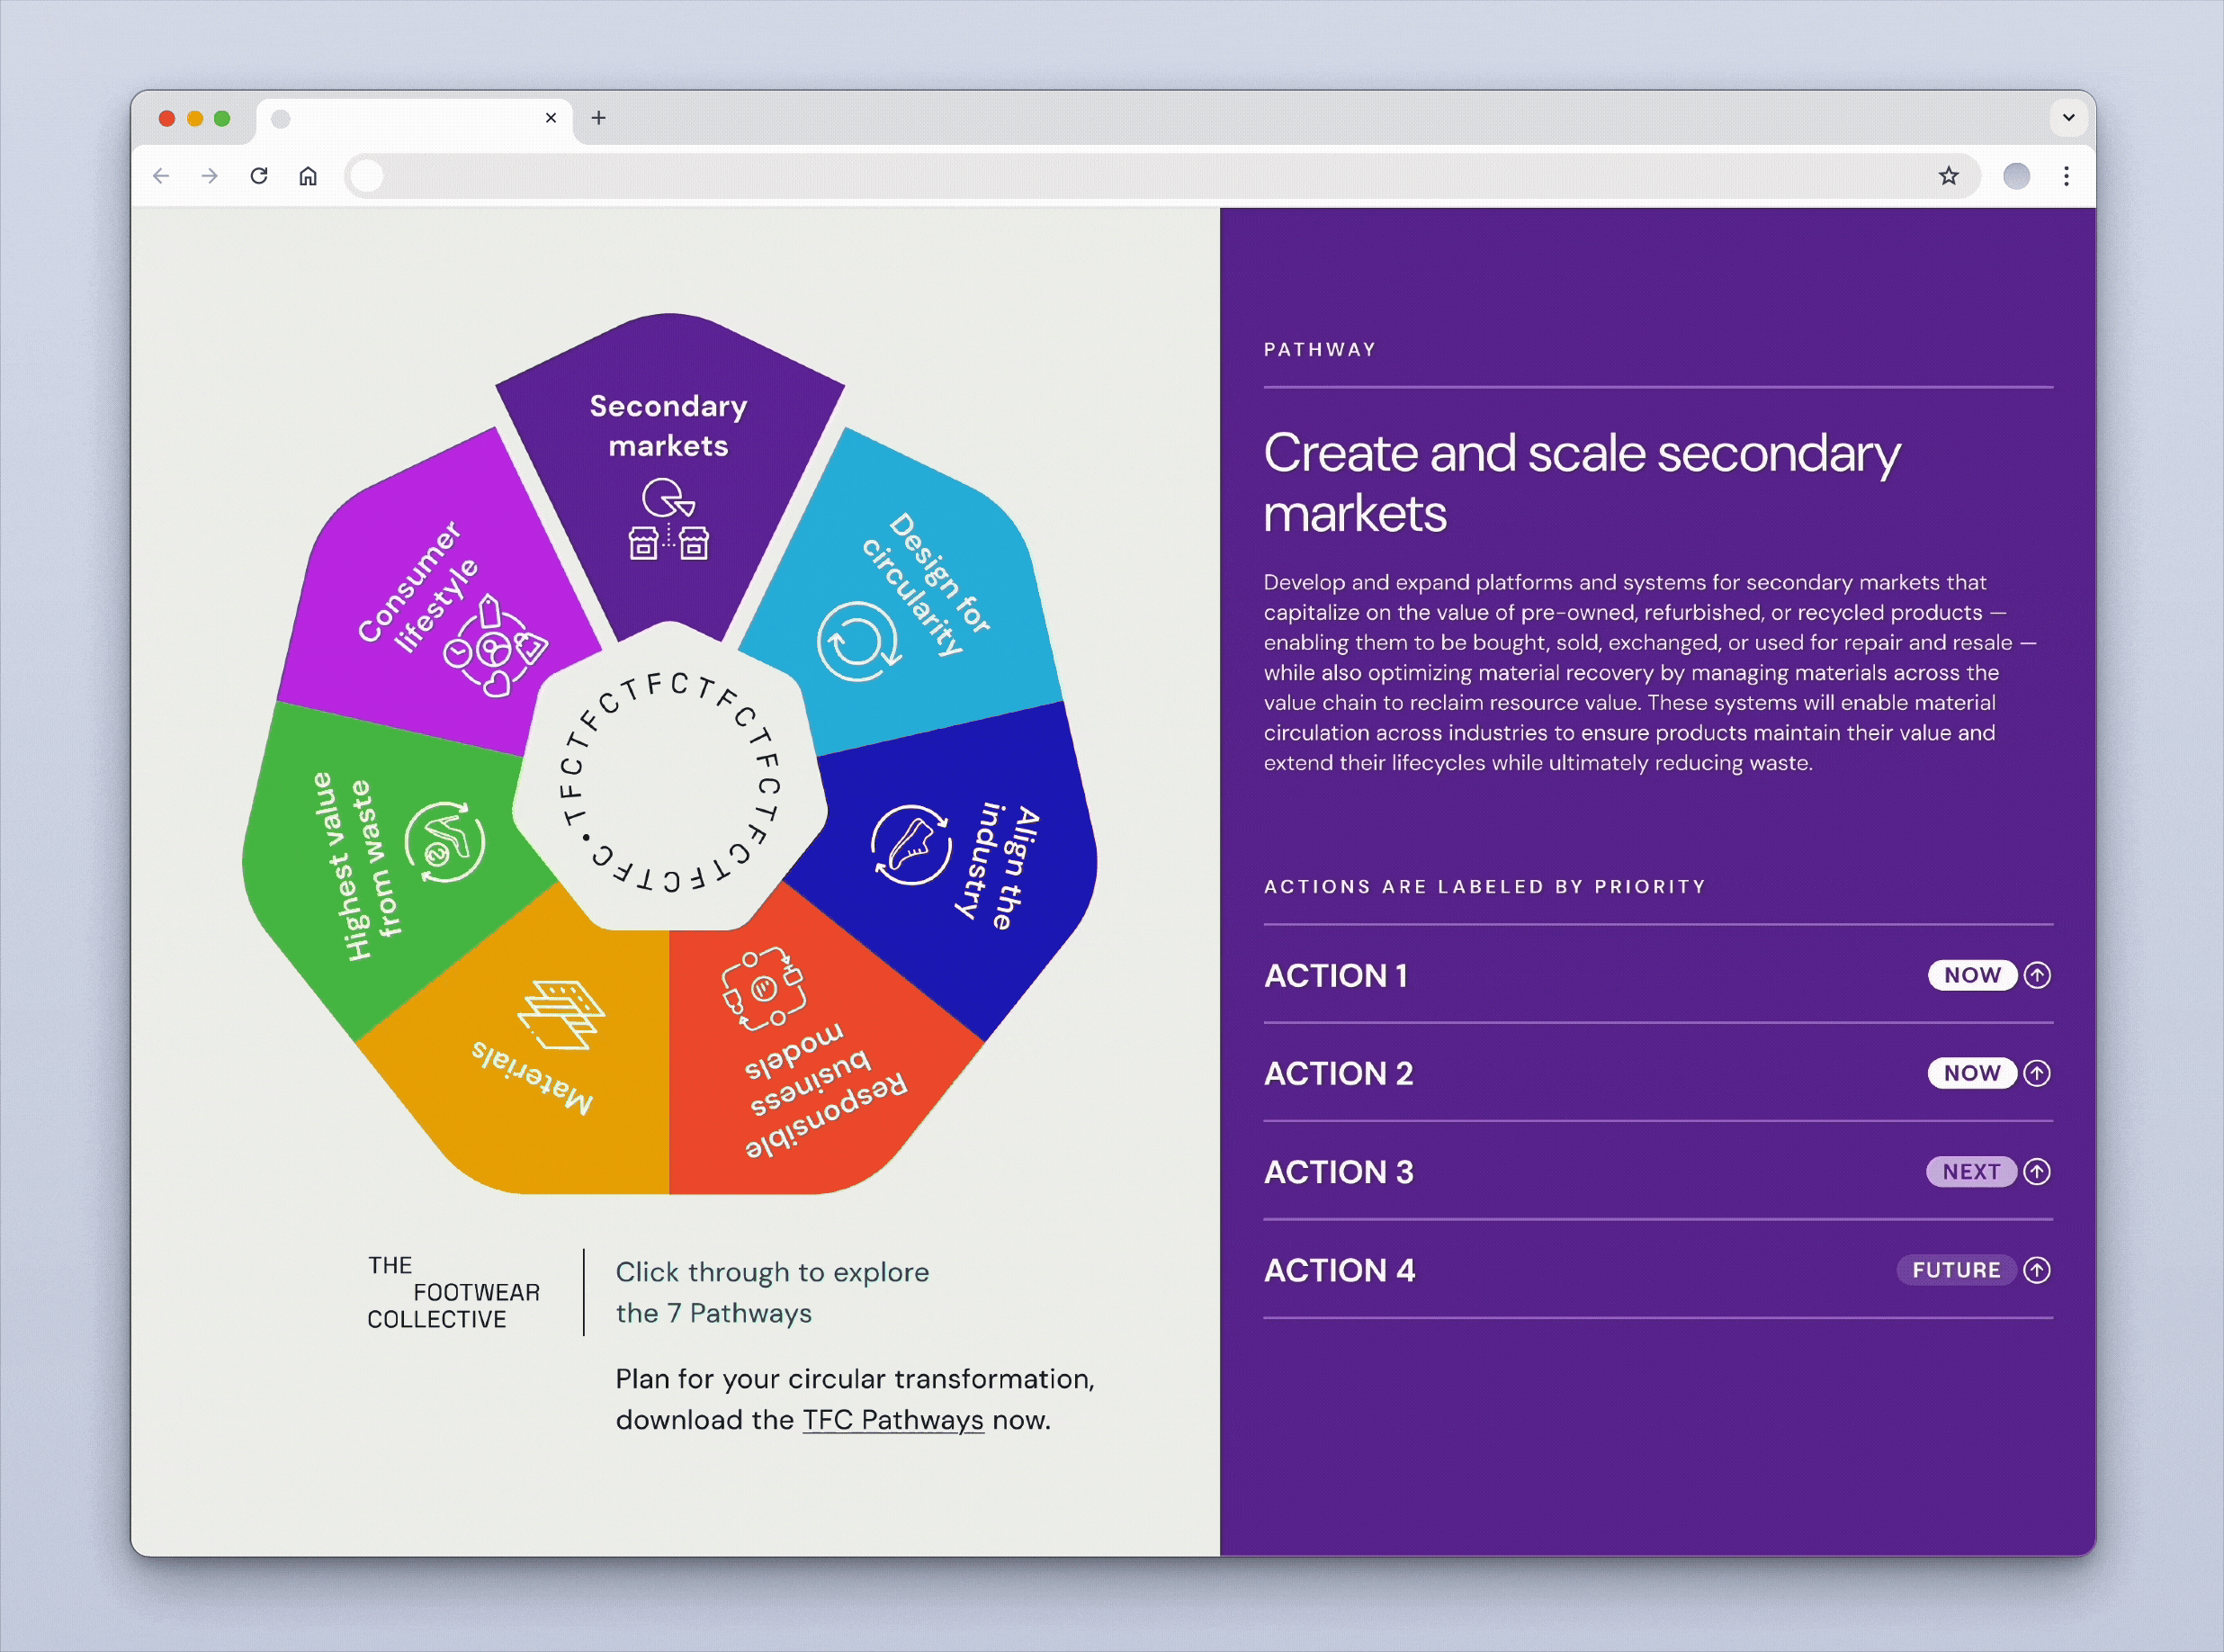Bookmark this page with the star icon

pyautogui.click(x=1948, y=176)
